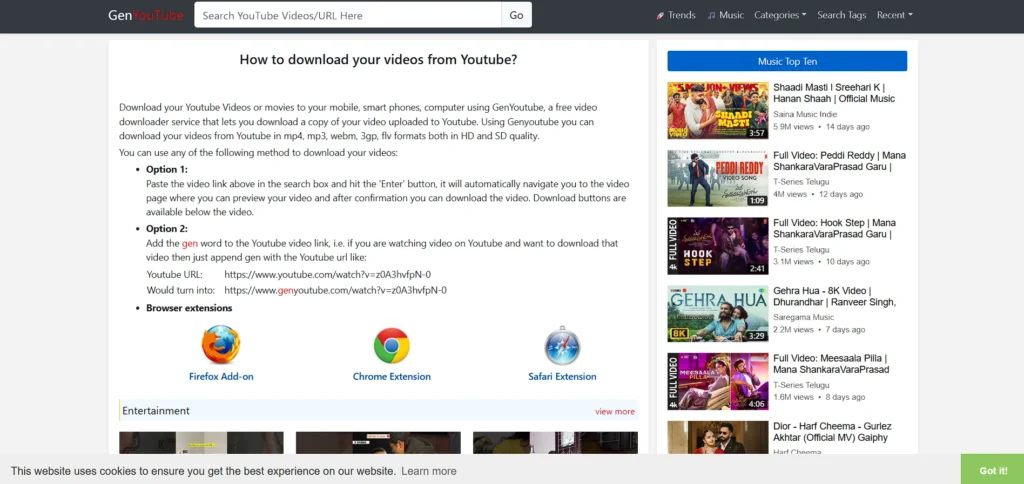The image size is (1024, 484).
Task: Focus the Search YouTube Videos/URL field
Action: click(347, 15)
